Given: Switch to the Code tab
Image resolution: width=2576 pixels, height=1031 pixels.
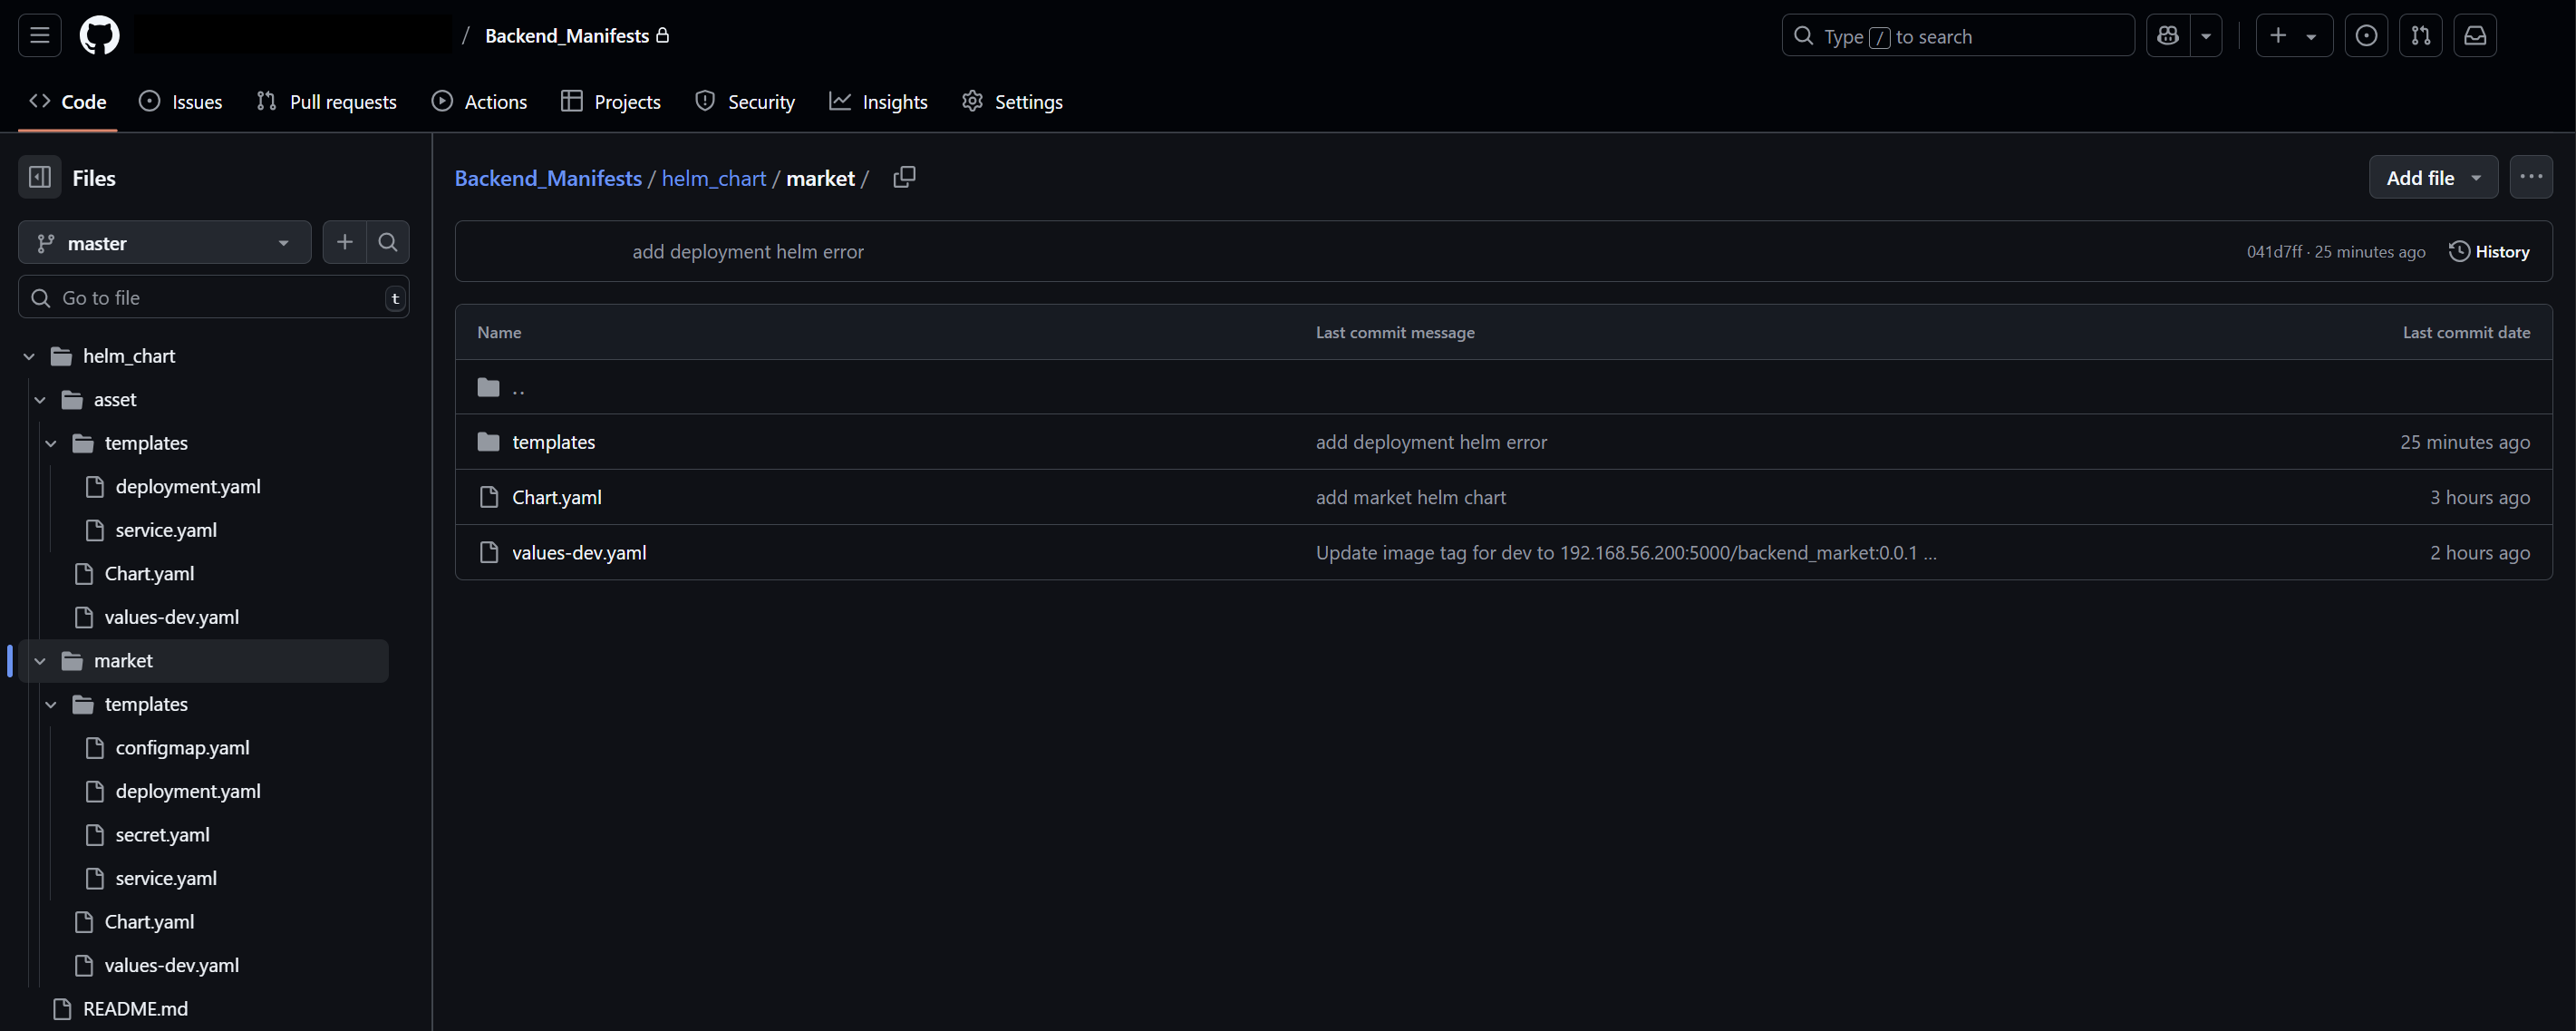Looking at the screenshot, I should point(68,102).
